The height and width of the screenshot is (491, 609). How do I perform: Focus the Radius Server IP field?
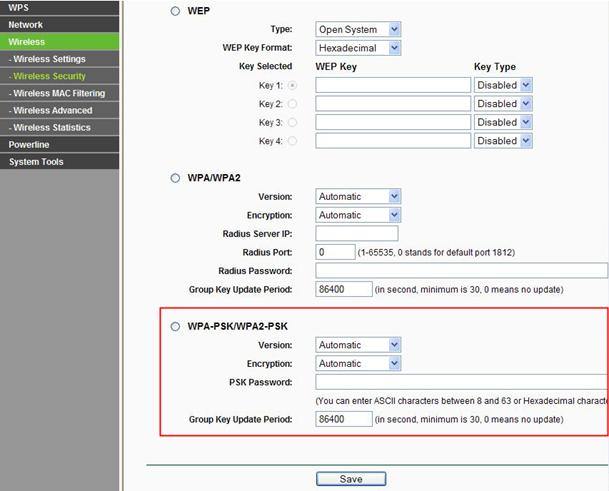point(357,234)
